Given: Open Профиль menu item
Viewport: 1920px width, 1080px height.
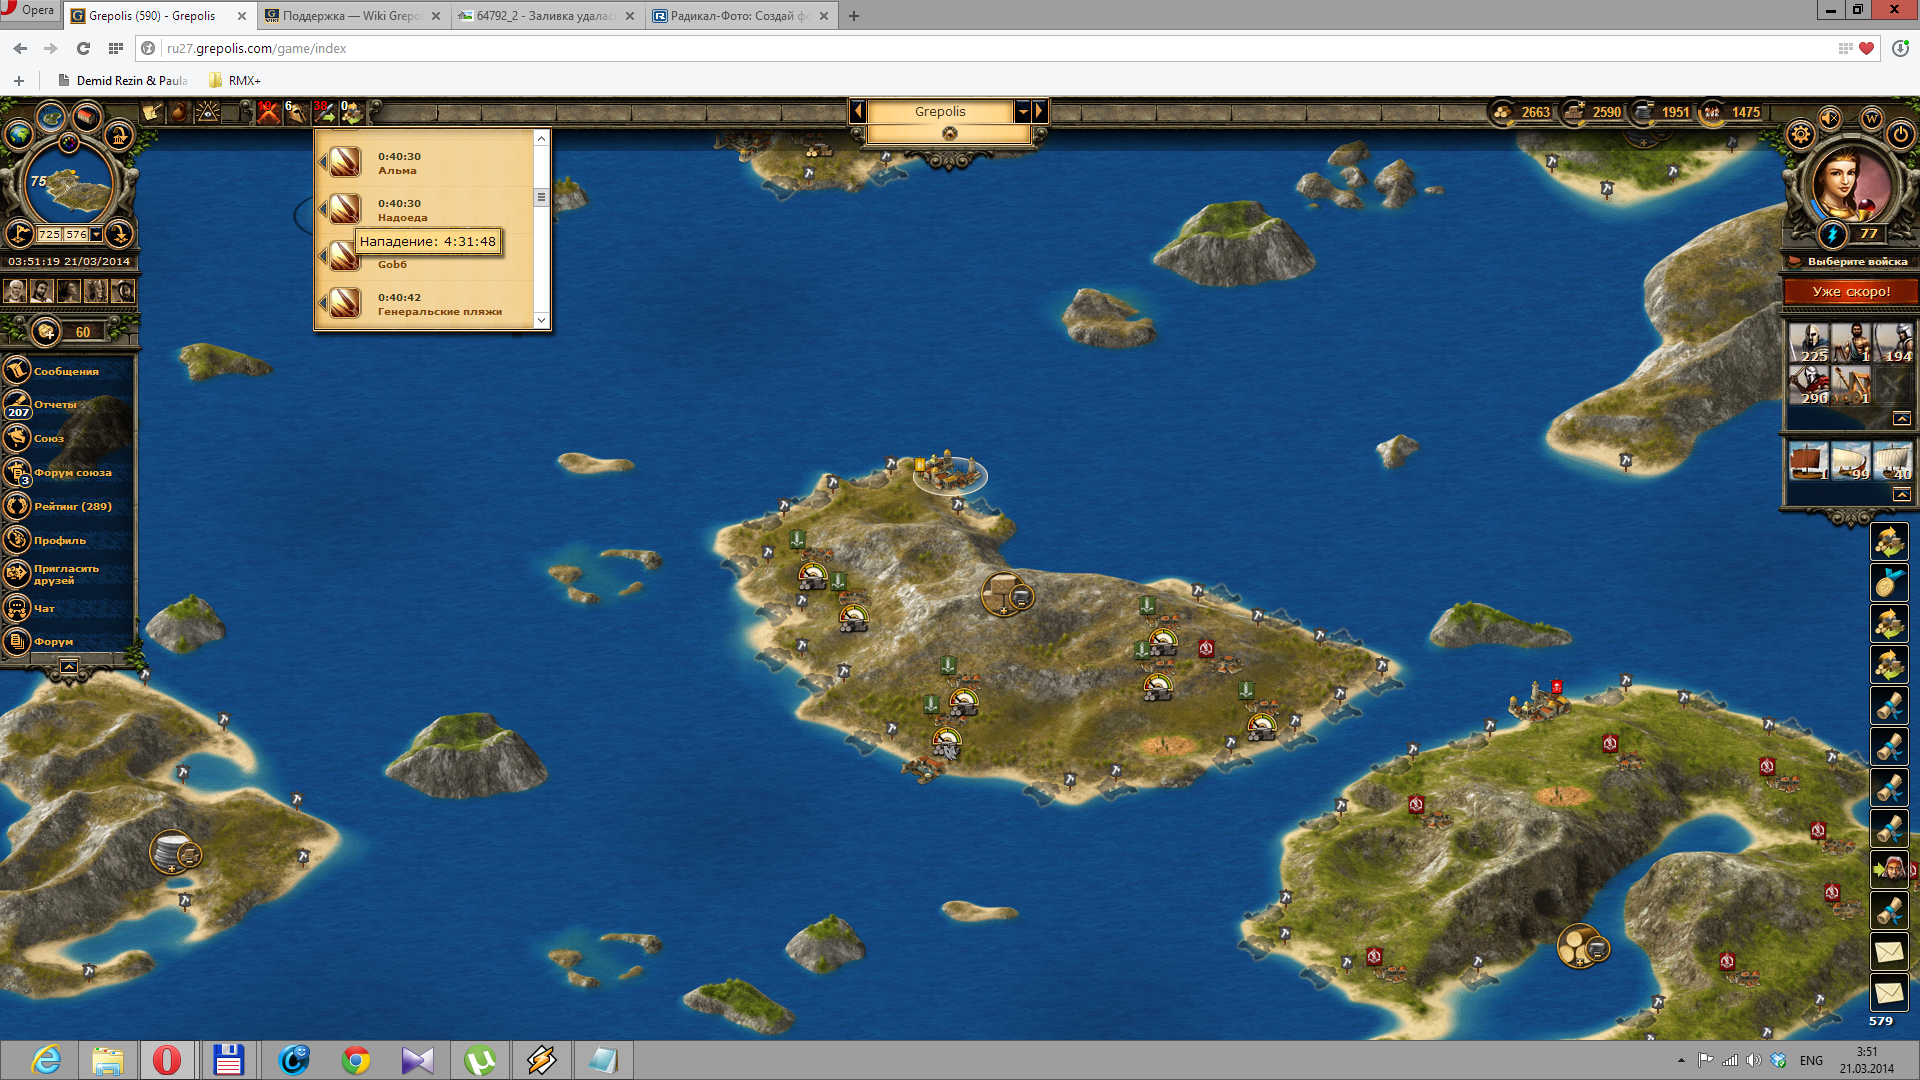Looking at the screenshot, I should click(60, 541).
